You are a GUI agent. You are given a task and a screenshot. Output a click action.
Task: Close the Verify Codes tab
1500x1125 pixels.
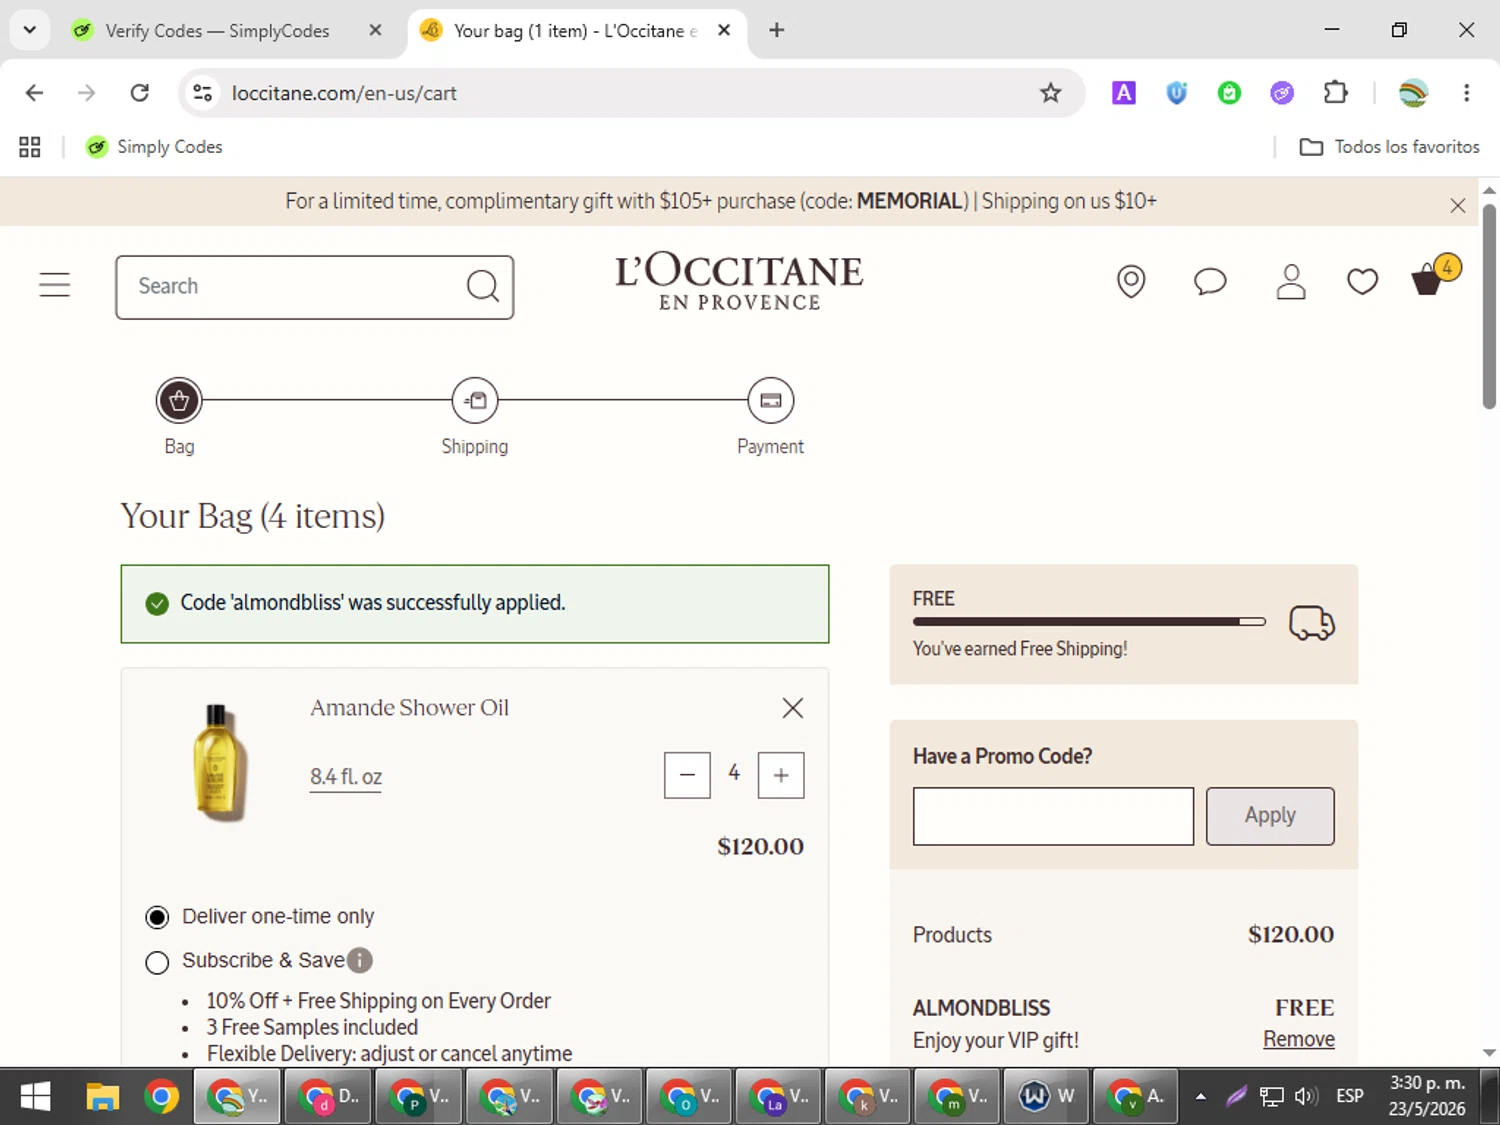click(375, 30)
